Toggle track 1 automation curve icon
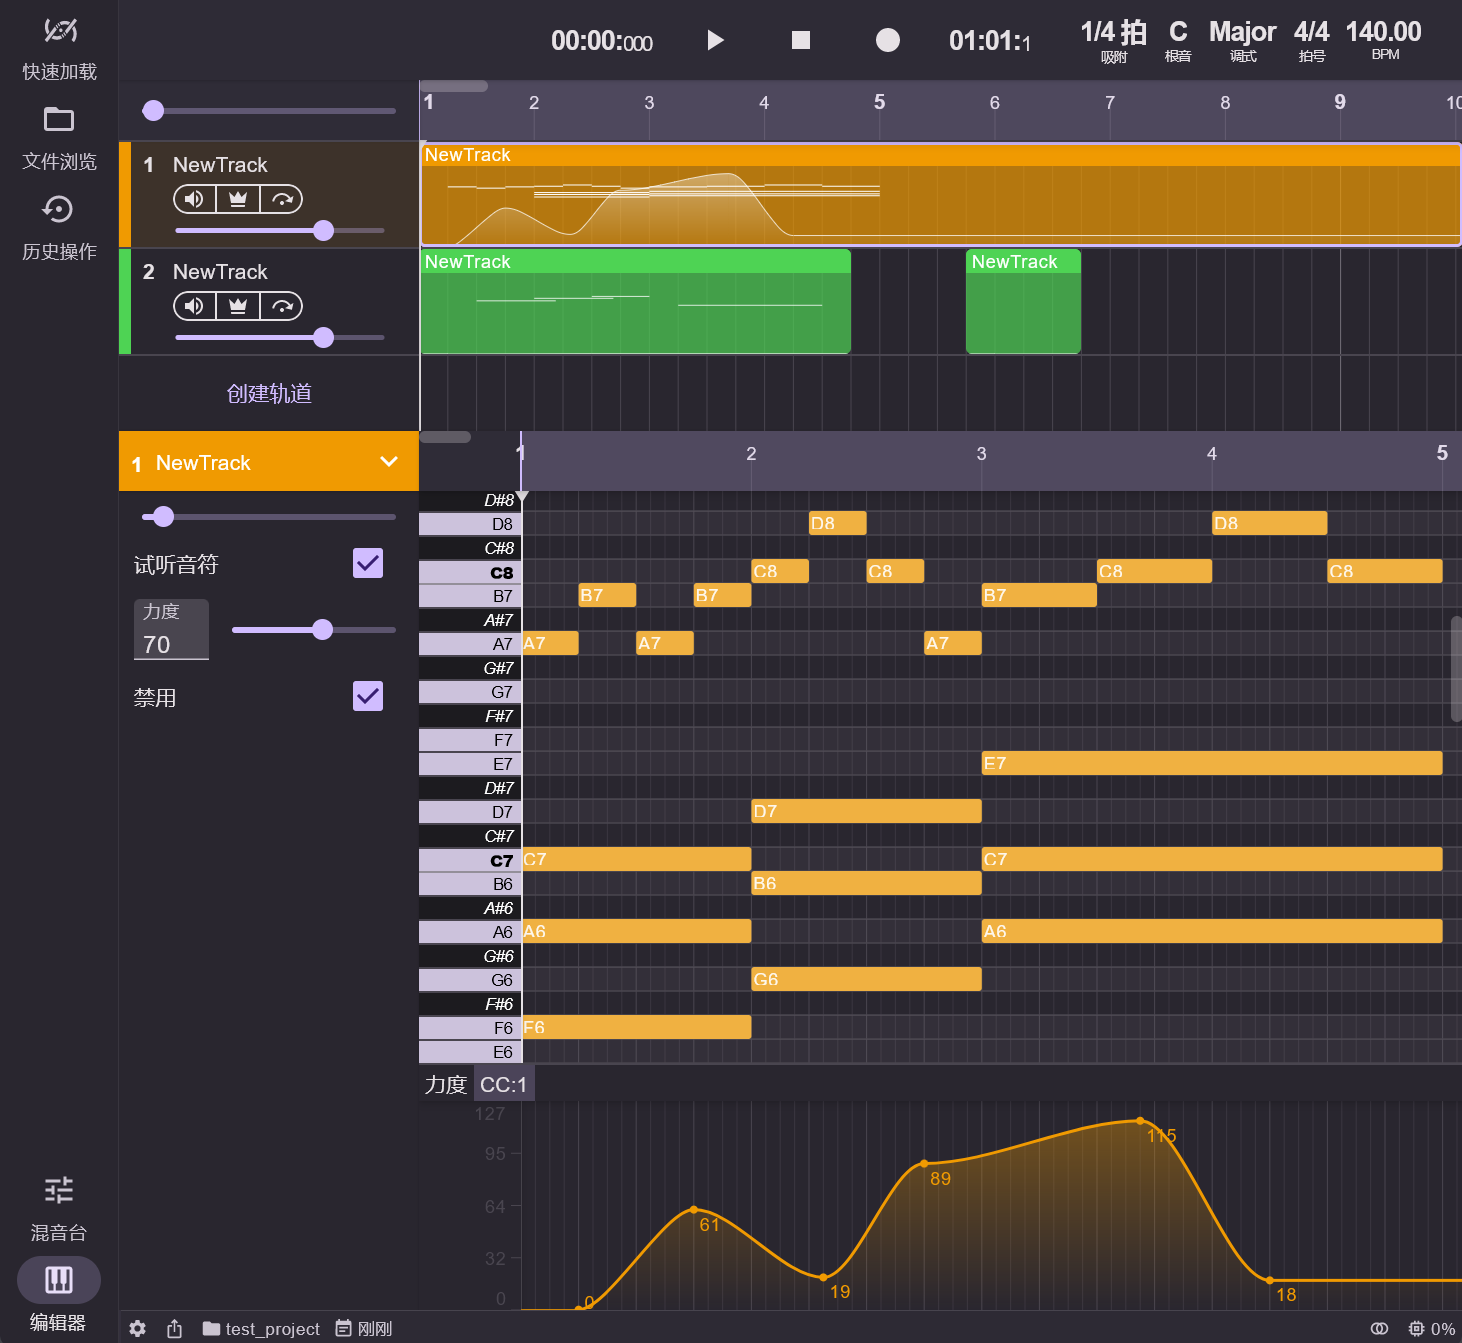 (x=282, y=199)
